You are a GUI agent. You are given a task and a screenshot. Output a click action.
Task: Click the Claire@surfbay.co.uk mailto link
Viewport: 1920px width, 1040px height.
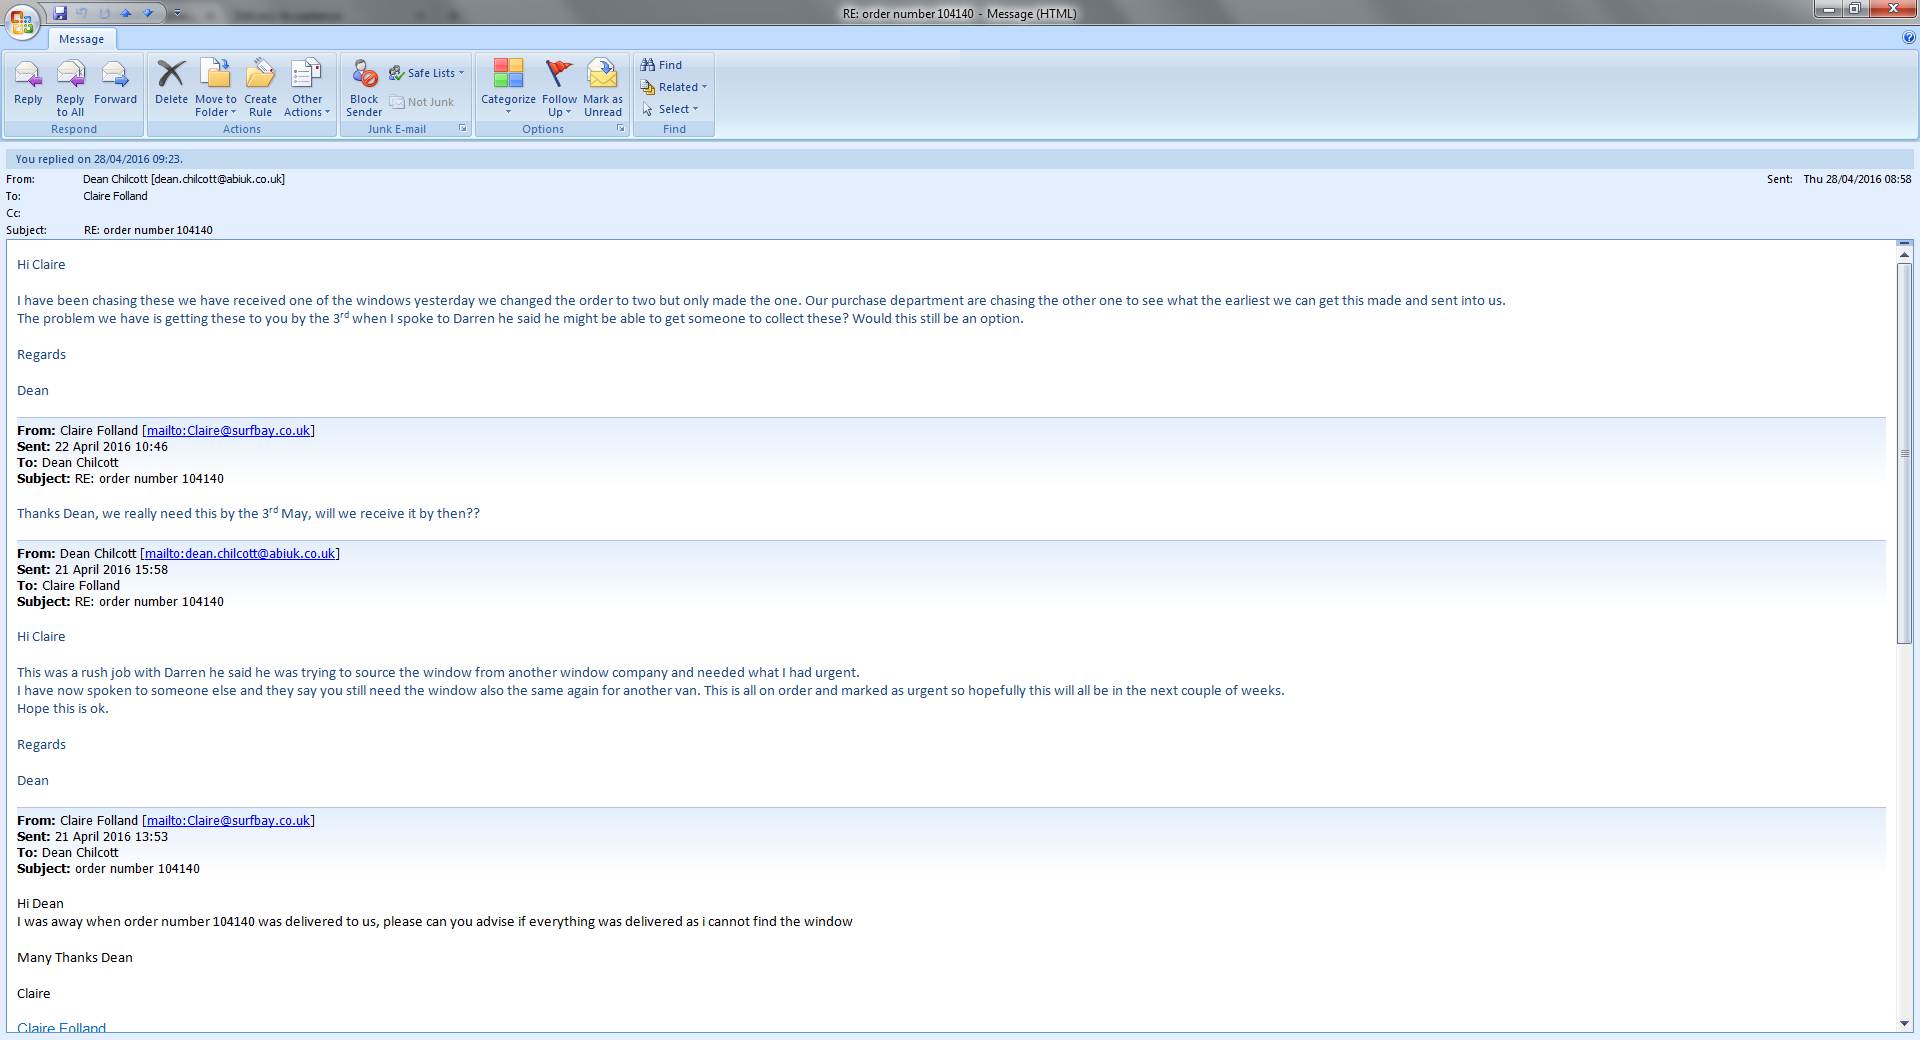coord(228,431)
